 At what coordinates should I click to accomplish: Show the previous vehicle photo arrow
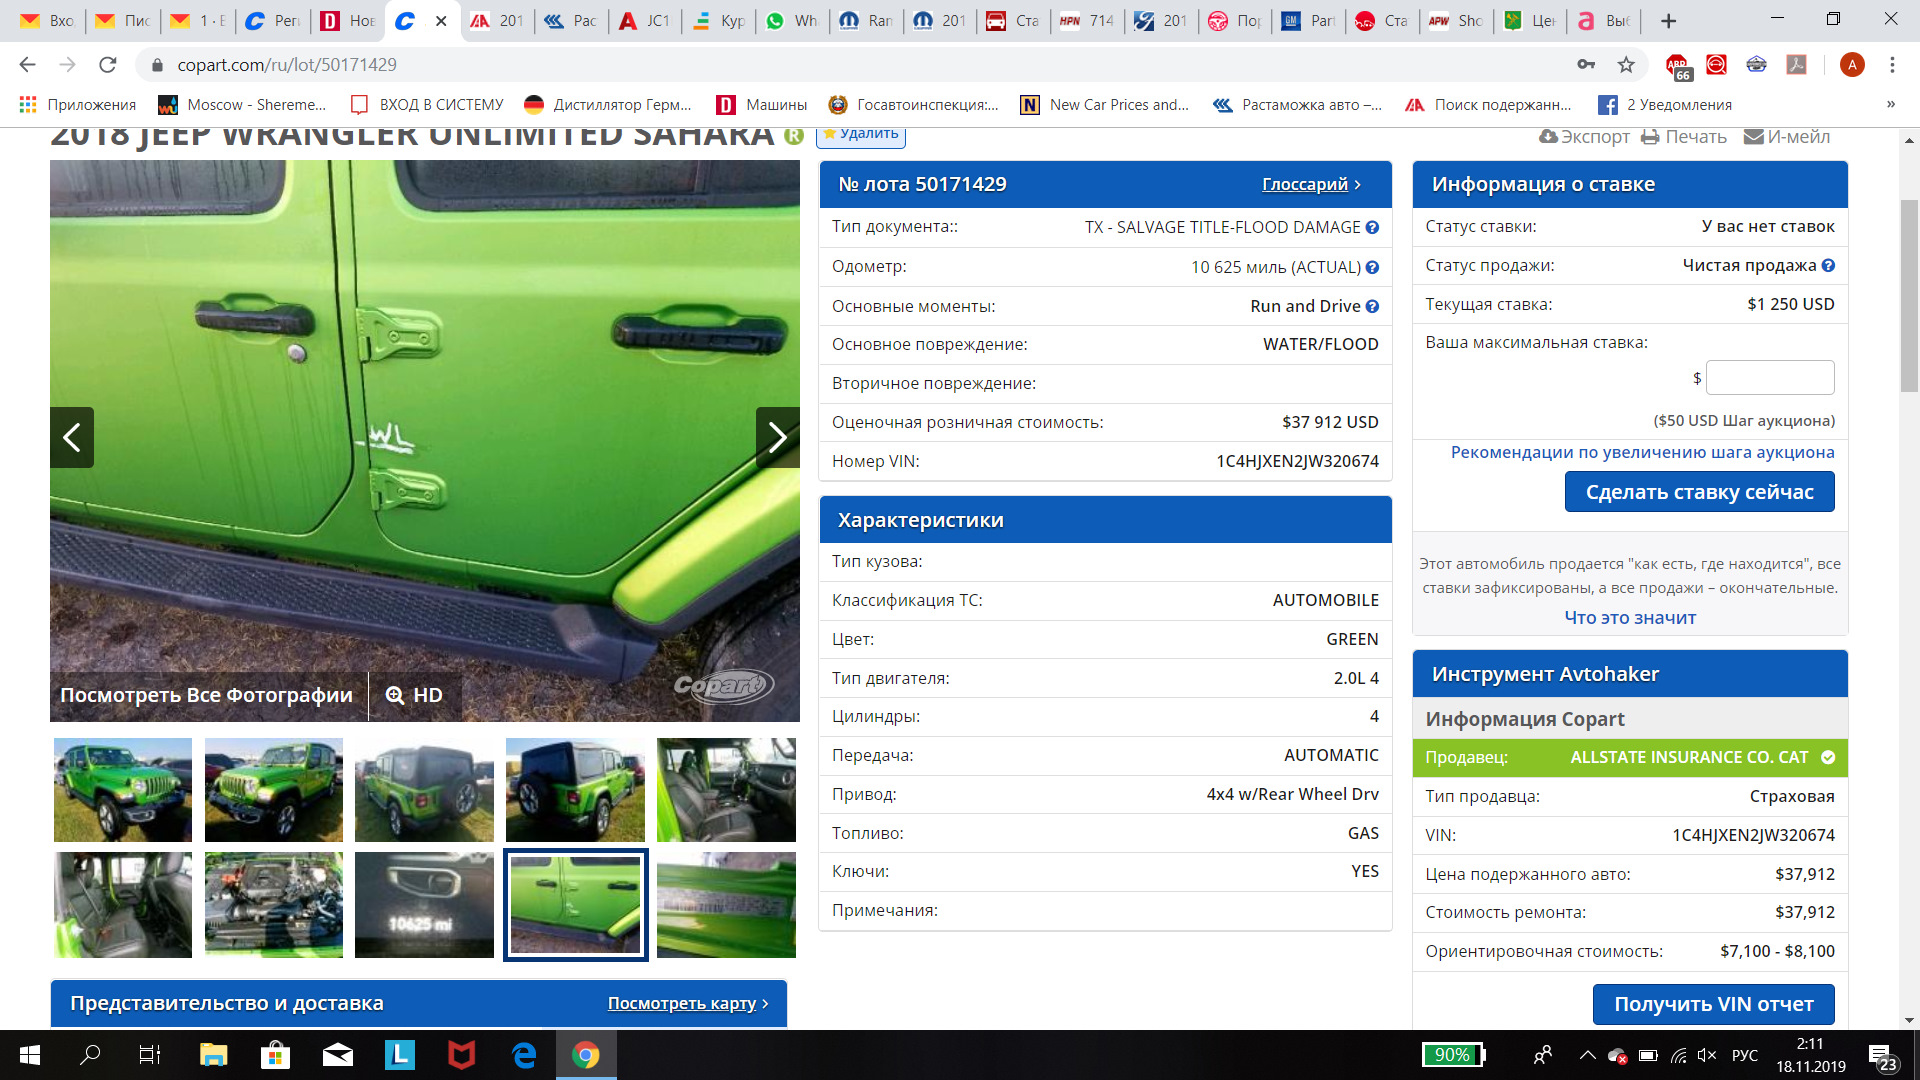pyautogui.click(x=72, y=437)
